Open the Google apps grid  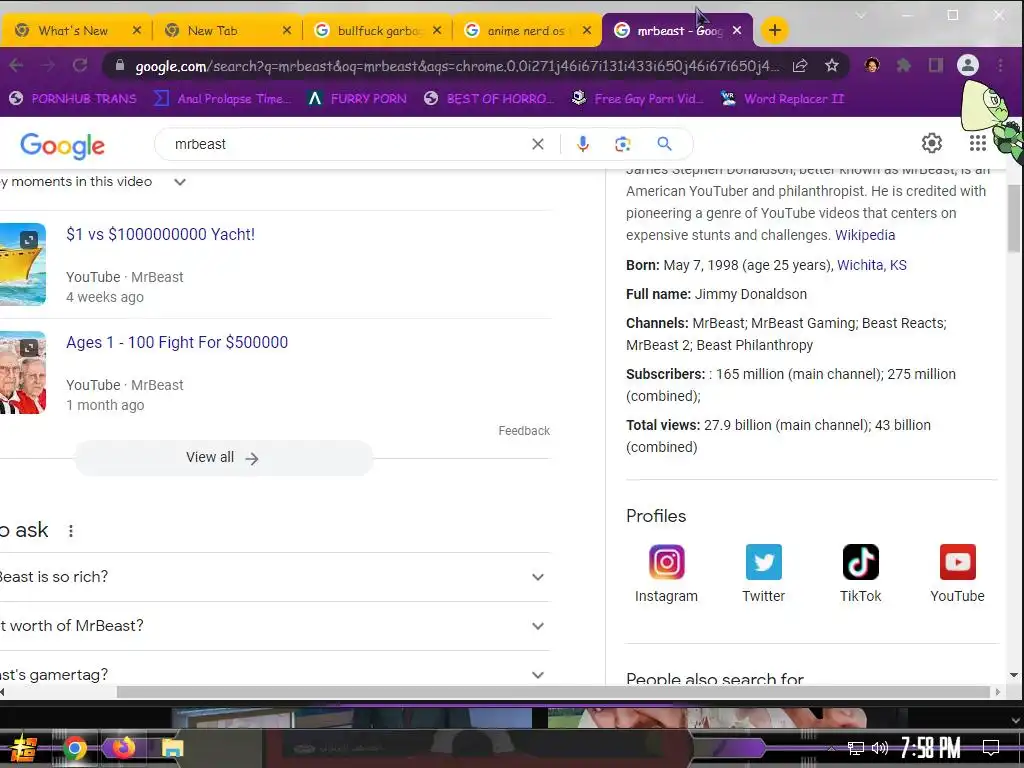tap(978, 143)
